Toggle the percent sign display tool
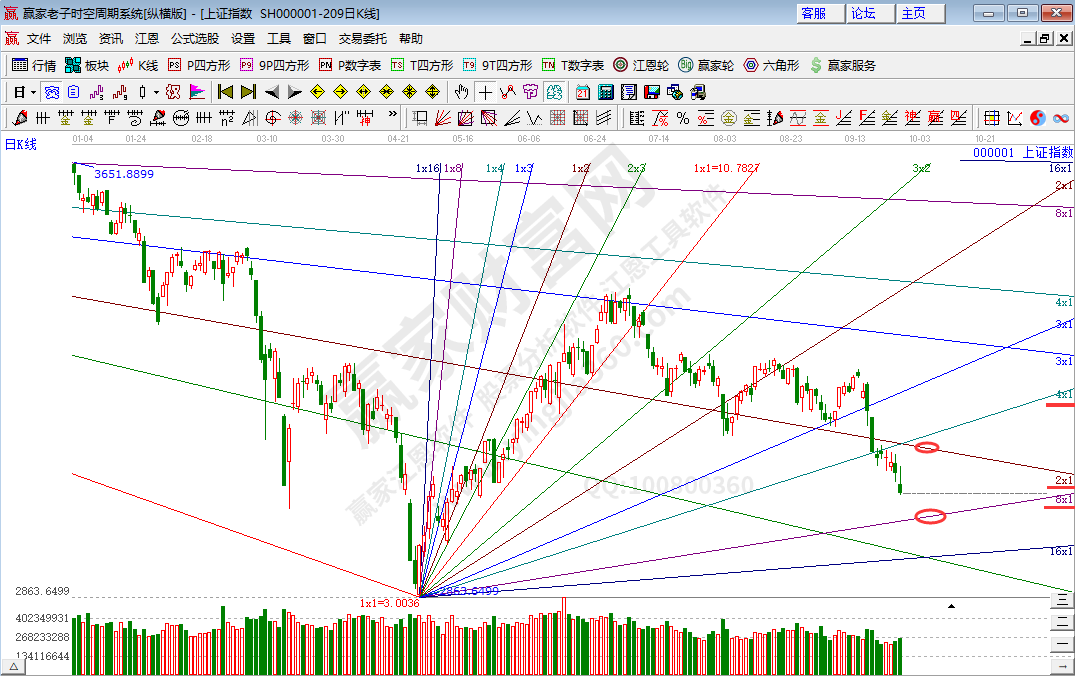 point(683,118)
